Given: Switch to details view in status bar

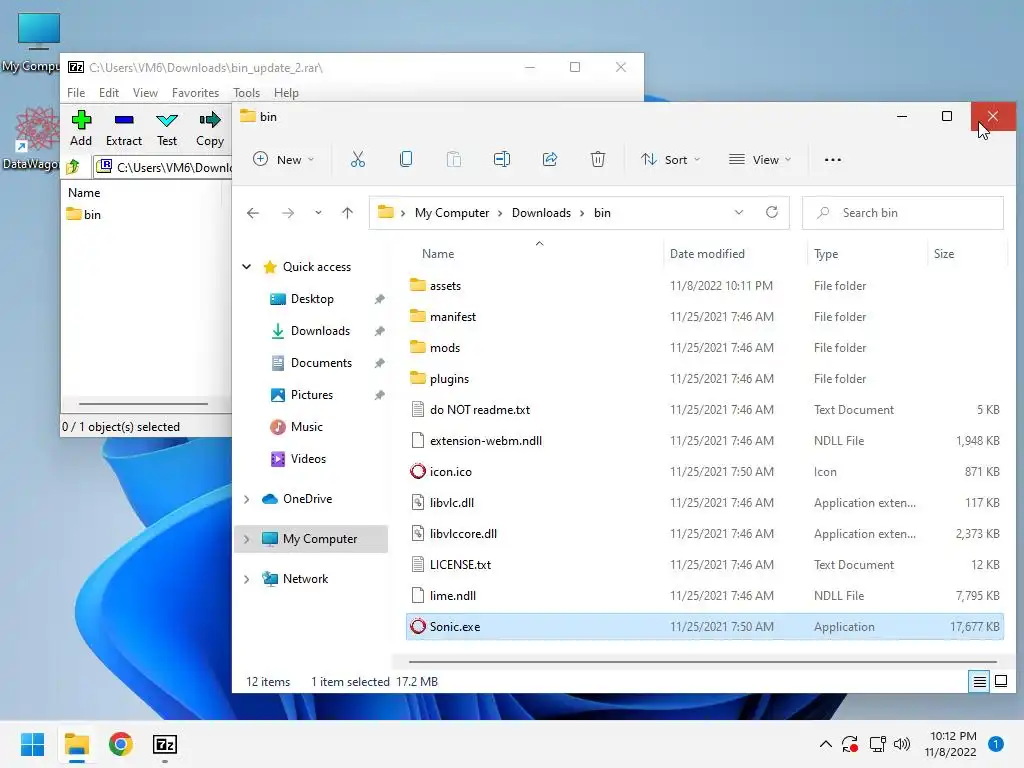Looking at the screenshot, I should (x=980, y=682).
